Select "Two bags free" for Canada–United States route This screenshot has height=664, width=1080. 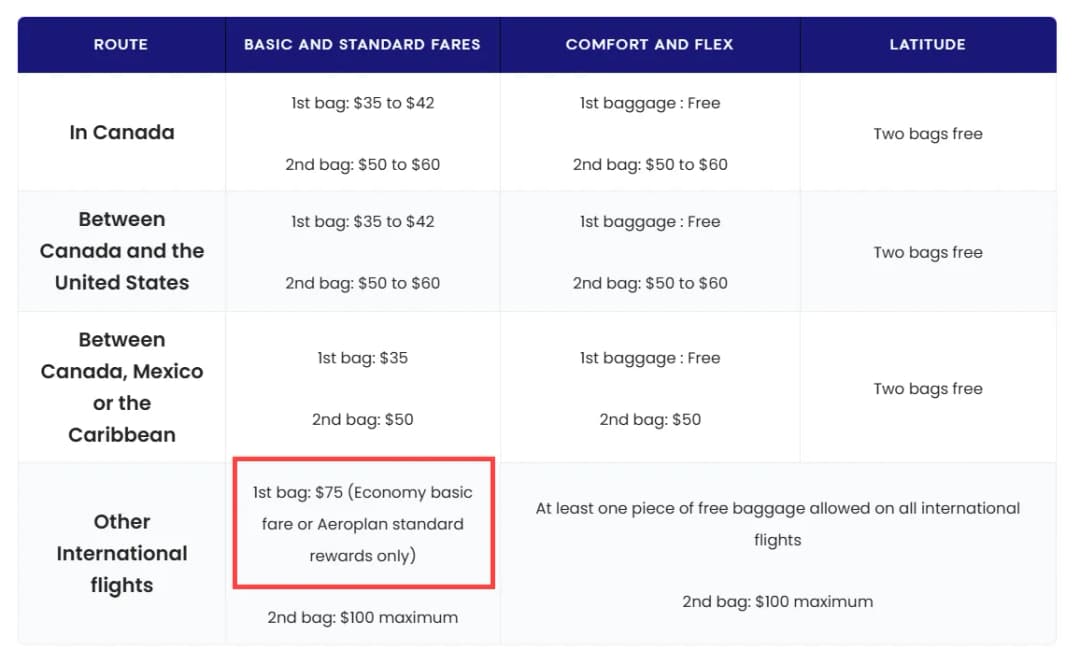point(927,253)
